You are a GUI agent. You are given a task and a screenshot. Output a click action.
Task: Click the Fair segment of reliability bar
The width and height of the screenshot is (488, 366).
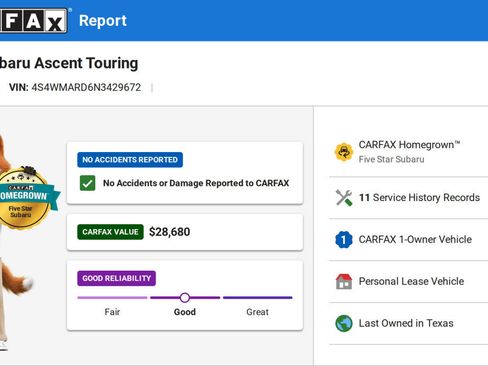(x=112, y=298)
